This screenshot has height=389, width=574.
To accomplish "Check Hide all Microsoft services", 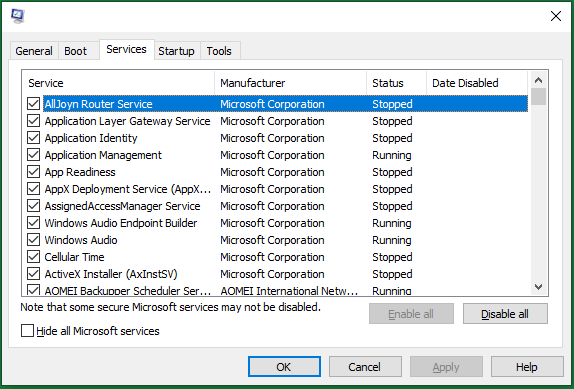I will 27,331.
